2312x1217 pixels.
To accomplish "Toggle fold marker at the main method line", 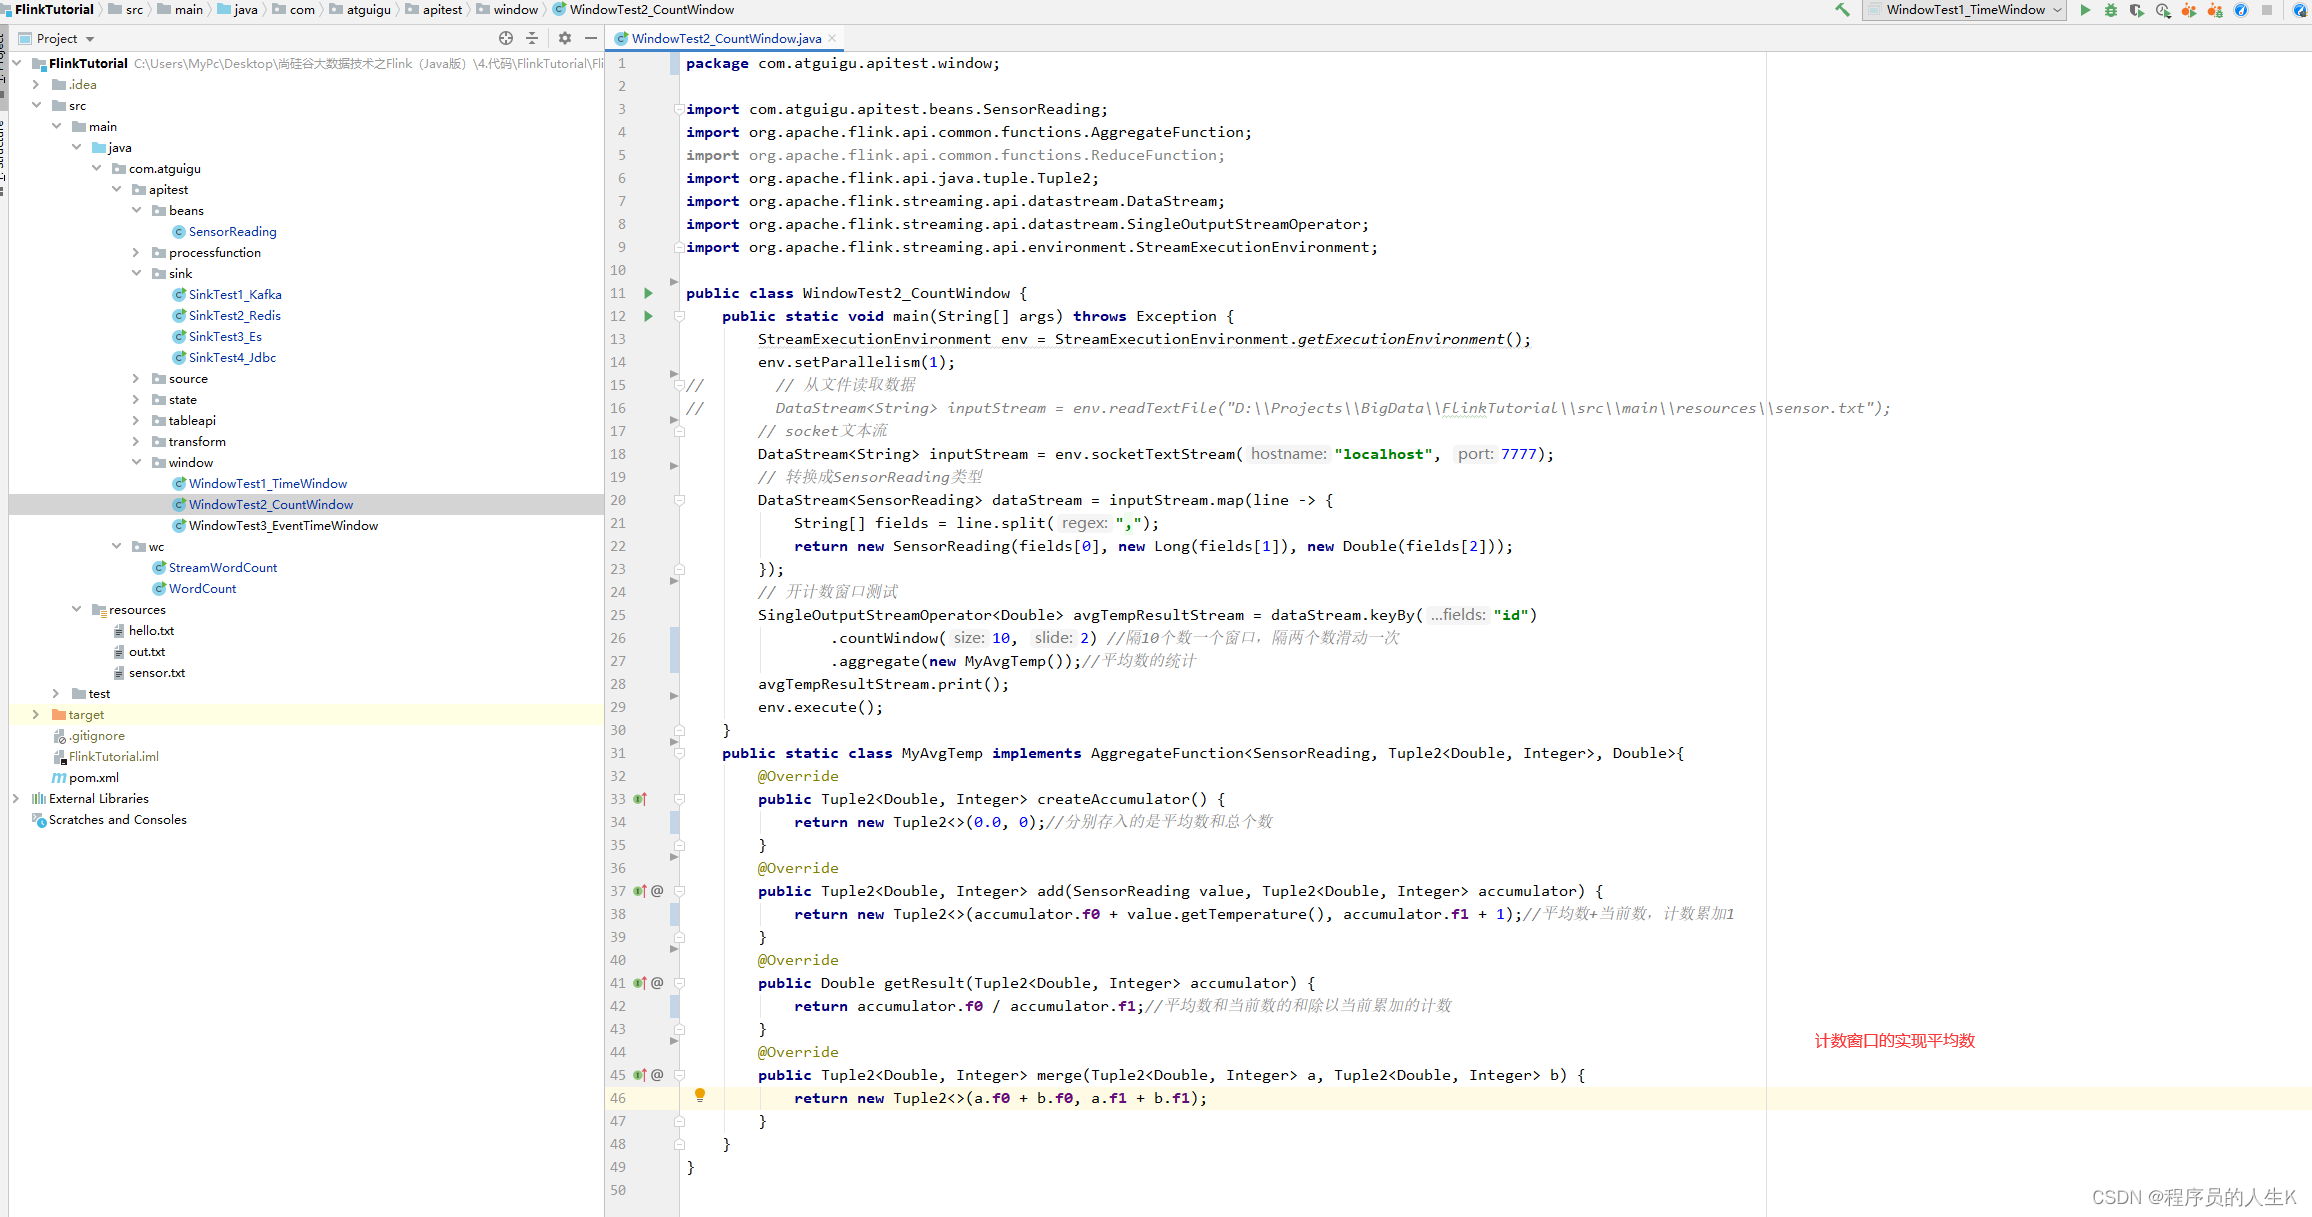I will point(679,316).
